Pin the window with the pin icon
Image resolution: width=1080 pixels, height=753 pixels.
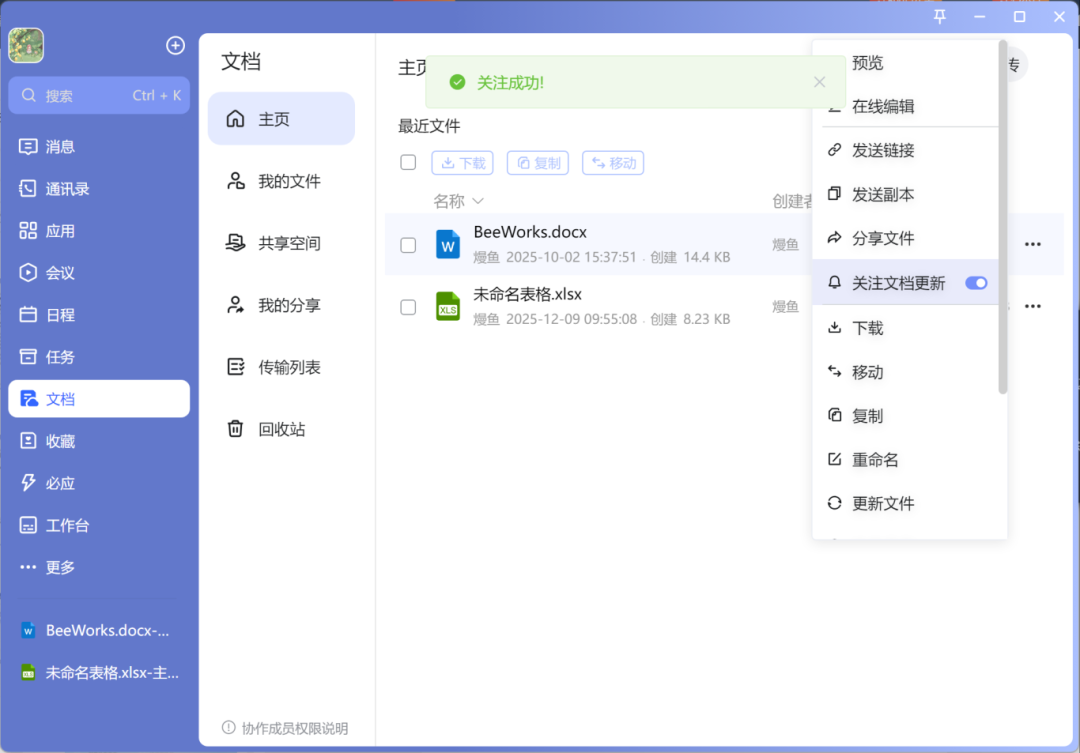pyautogui.click(x=940, y=16)
